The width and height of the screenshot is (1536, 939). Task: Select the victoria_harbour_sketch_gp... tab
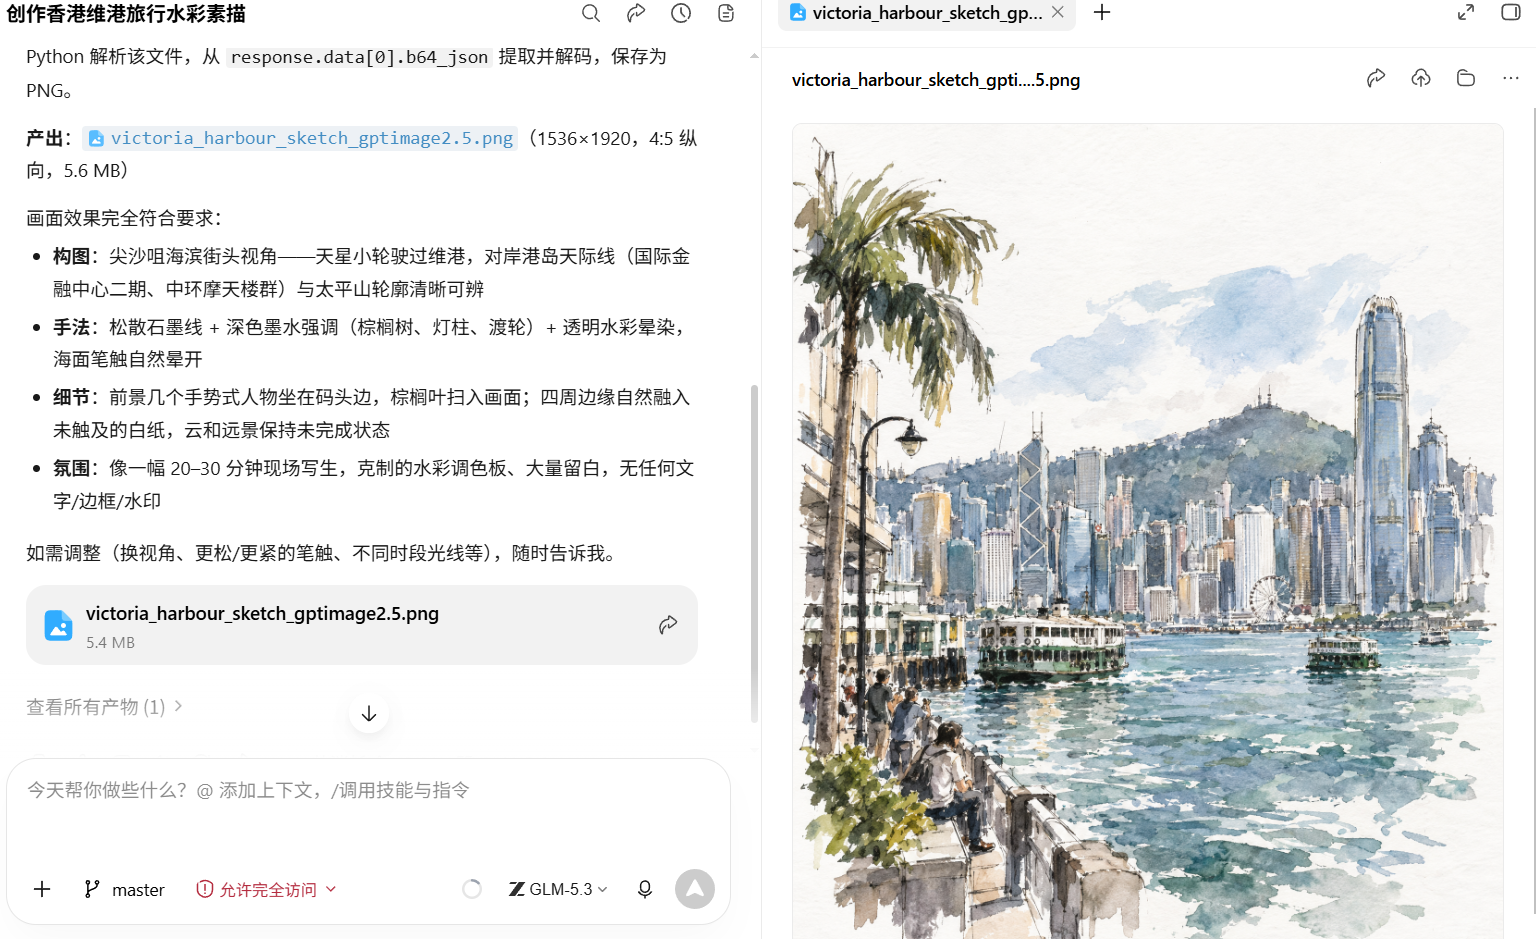(926, 13)
